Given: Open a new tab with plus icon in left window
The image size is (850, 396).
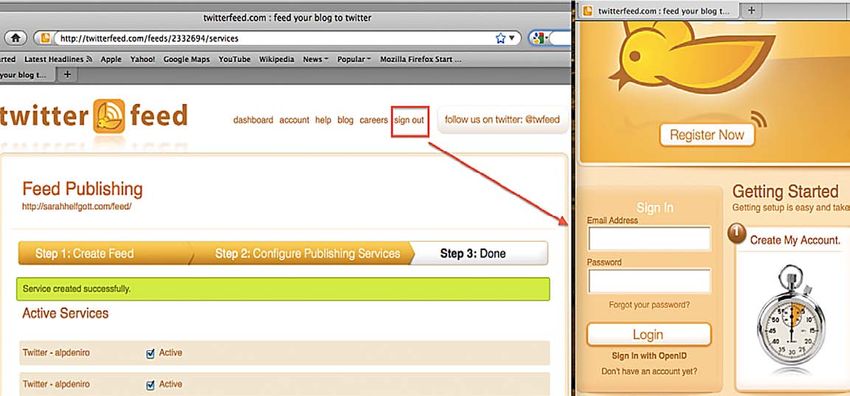Looking at the screenshot, I should (x=67, y=74).
